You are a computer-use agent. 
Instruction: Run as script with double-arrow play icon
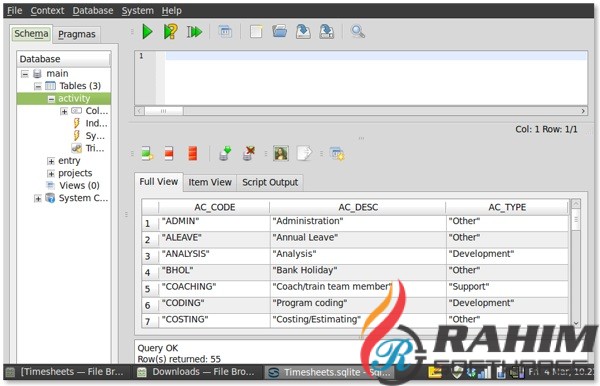[194, 32]
